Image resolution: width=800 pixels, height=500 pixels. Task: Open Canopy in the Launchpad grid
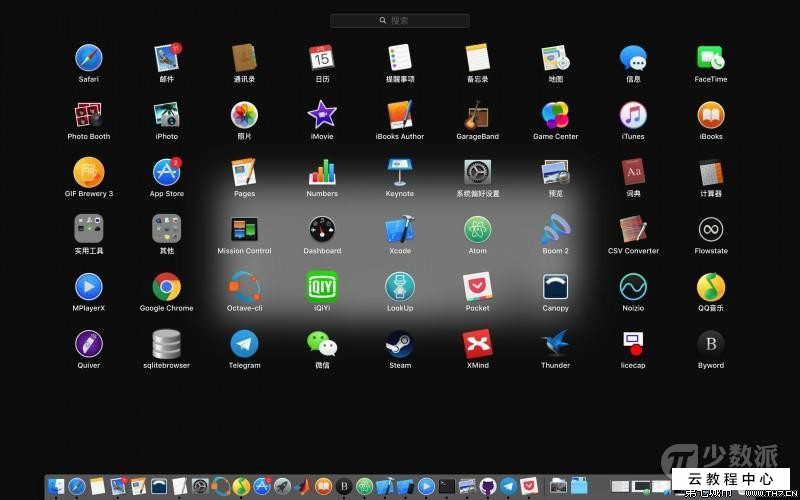coord(556,286)
